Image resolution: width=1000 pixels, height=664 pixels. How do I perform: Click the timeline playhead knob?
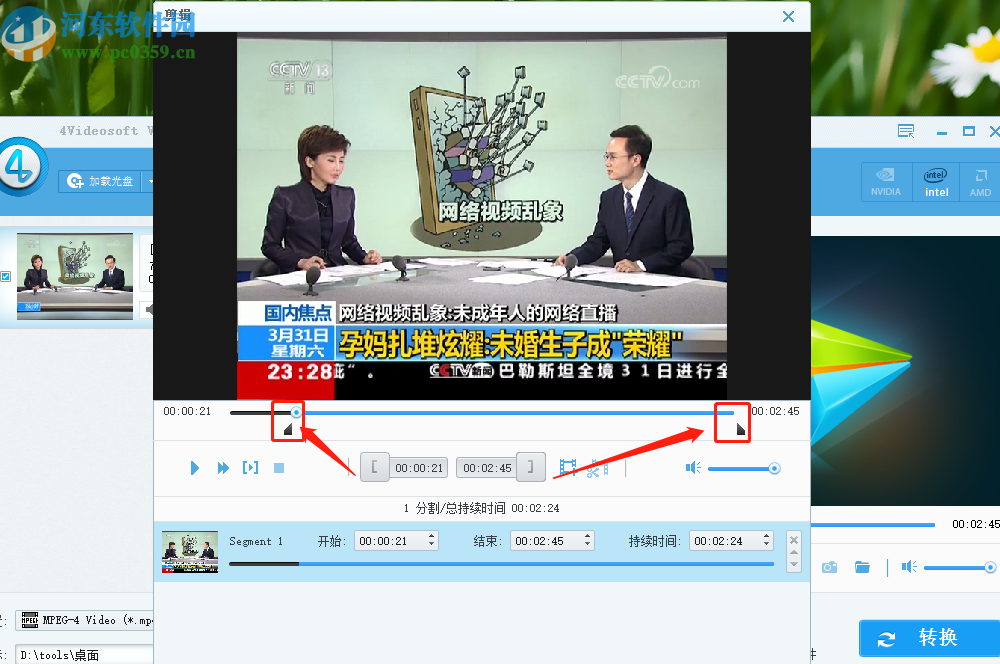[296, 413]
